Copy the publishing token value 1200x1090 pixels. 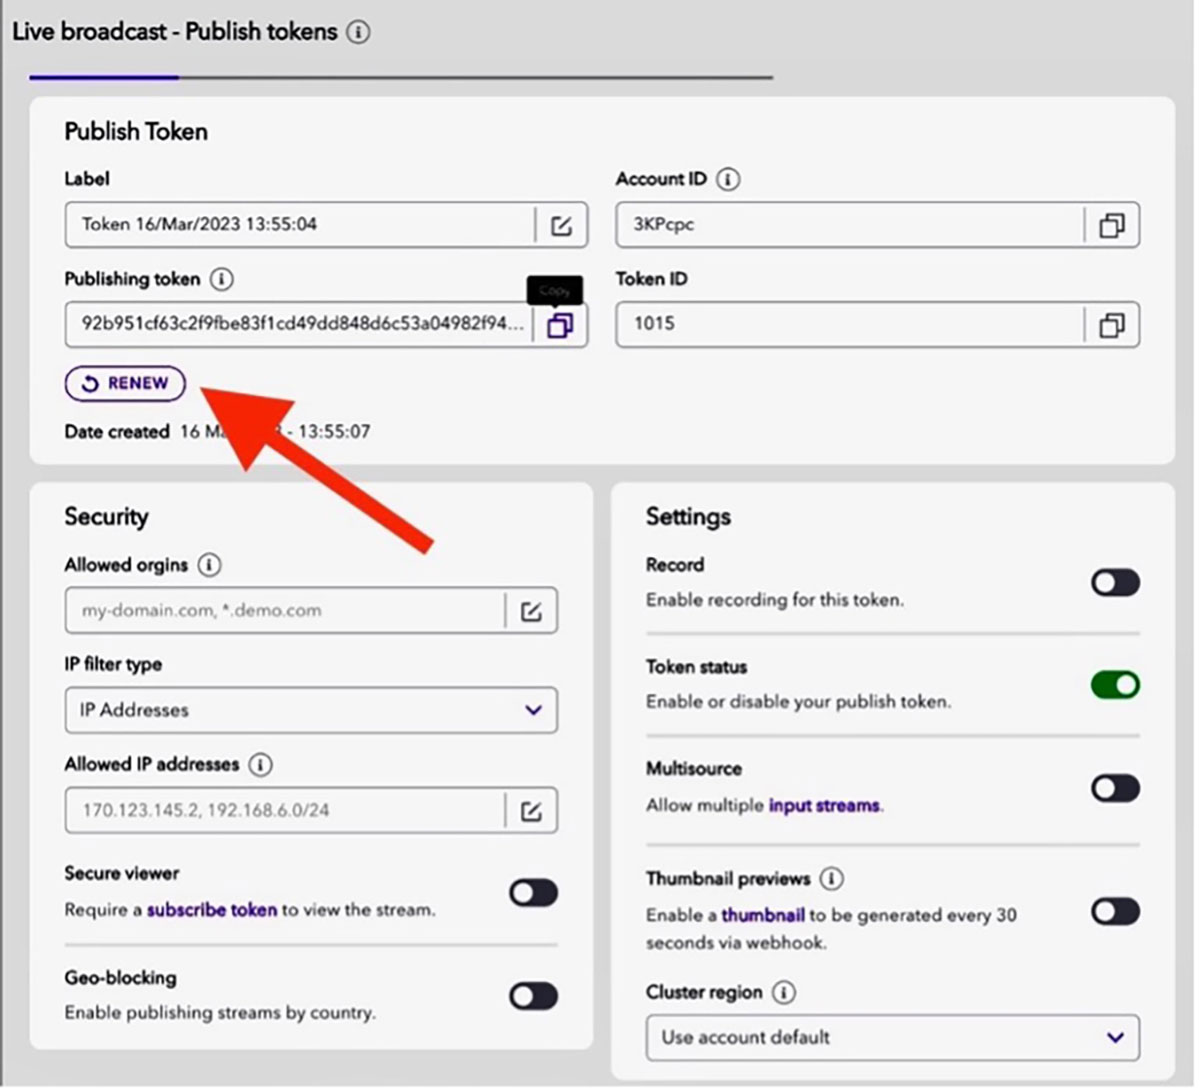point(560,325)
